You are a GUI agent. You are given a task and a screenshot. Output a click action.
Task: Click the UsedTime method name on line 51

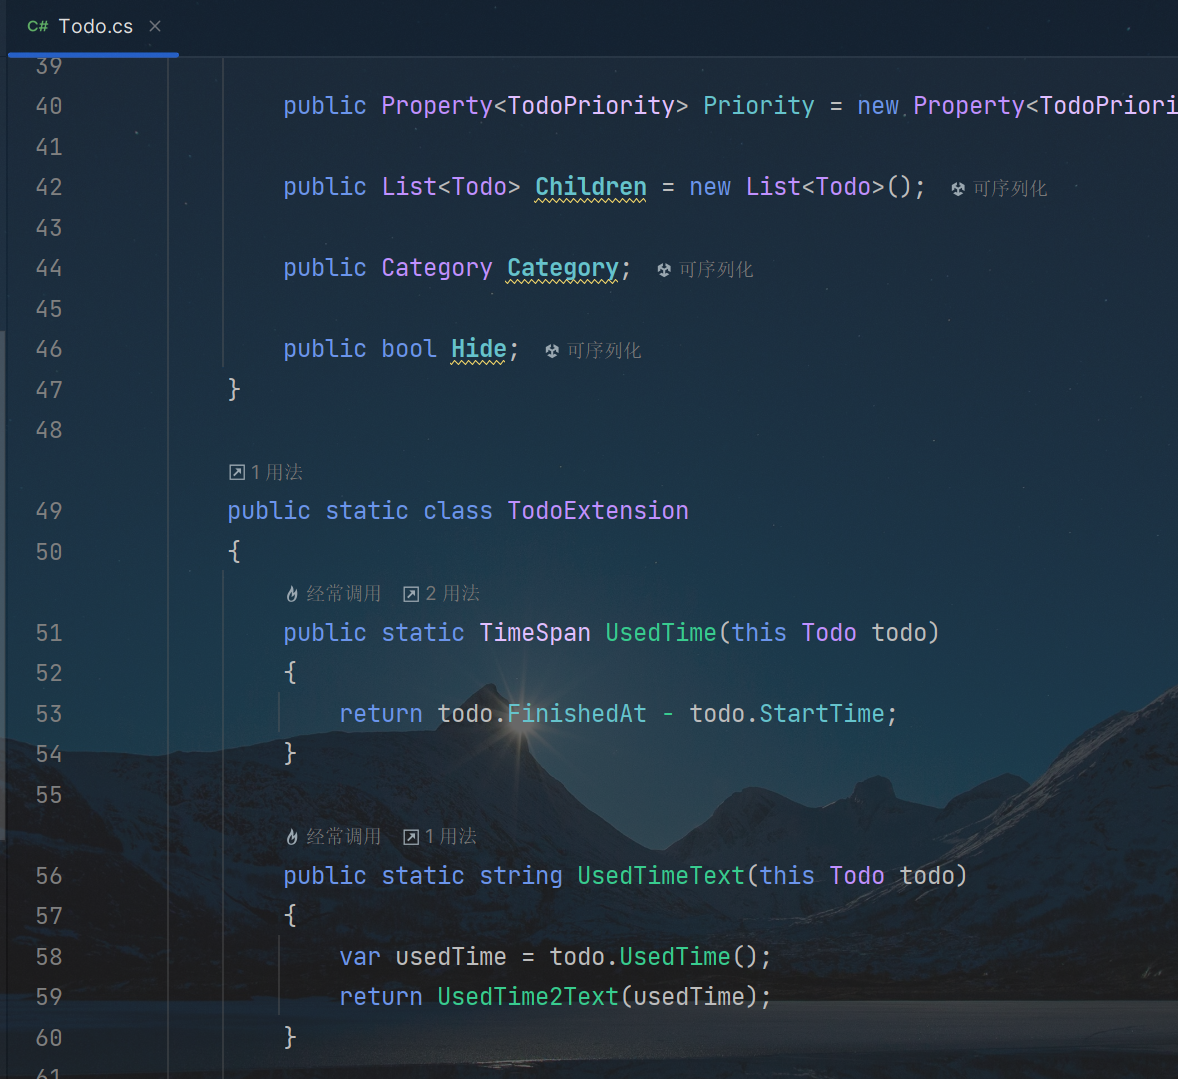[x=661, y=633]
